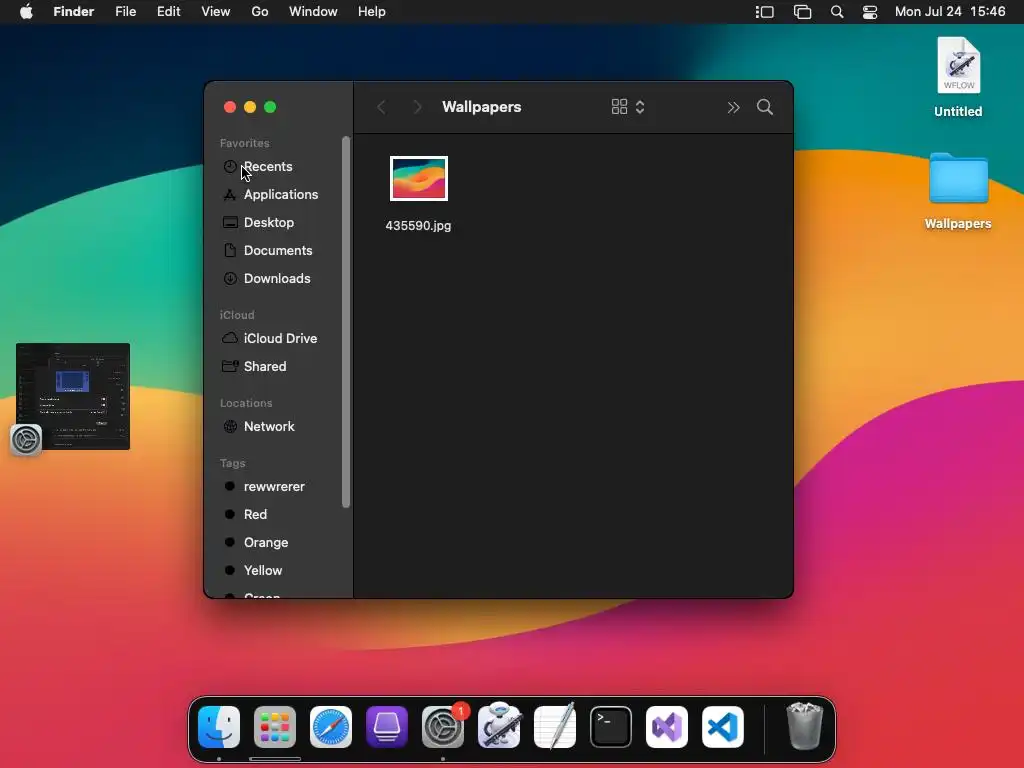The height and width of the screenshot is (768, 1024).
Task: Open Safari from the Dock
Action: point(331,727)
